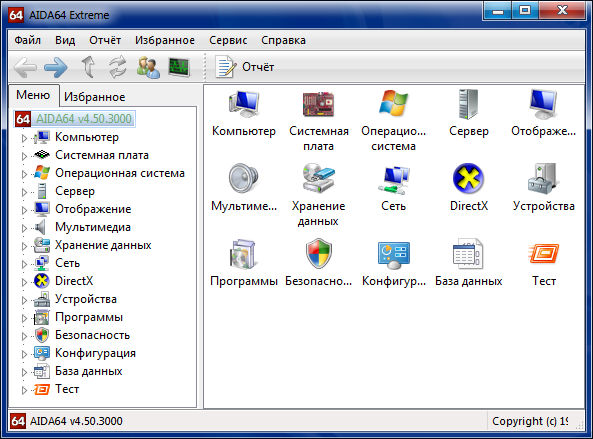Select Сервер label in the tree
This screenshot has width=593, height=439.
click(x=75, y=191)
